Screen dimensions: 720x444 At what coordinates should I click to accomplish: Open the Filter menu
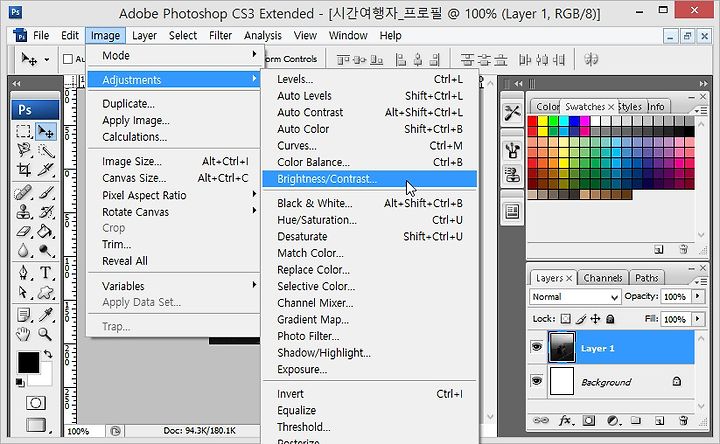point(220,35)
